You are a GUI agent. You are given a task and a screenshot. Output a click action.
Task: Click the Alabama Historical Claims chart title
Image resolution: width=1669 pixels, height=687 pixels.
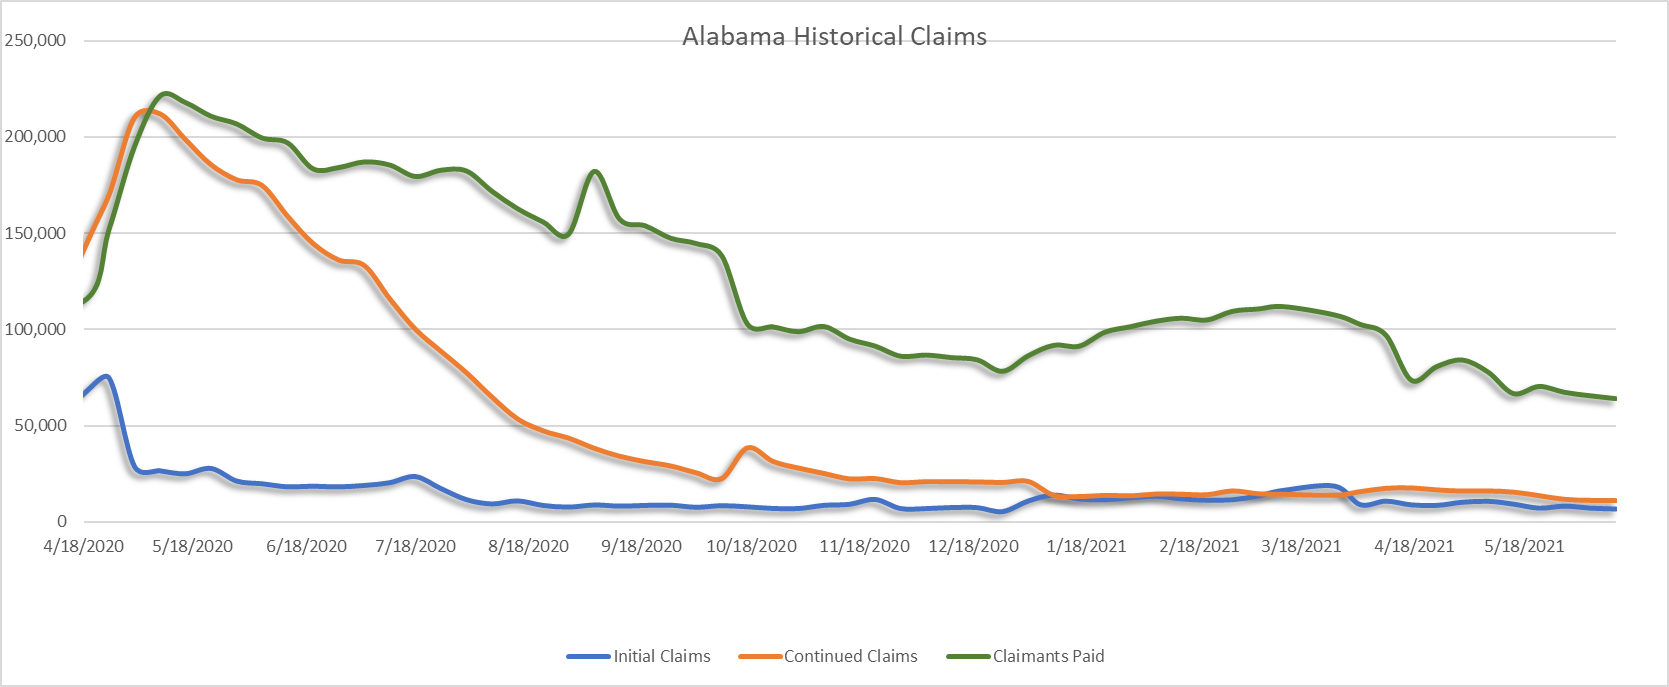pyautogui.click(x=834, y=37)
